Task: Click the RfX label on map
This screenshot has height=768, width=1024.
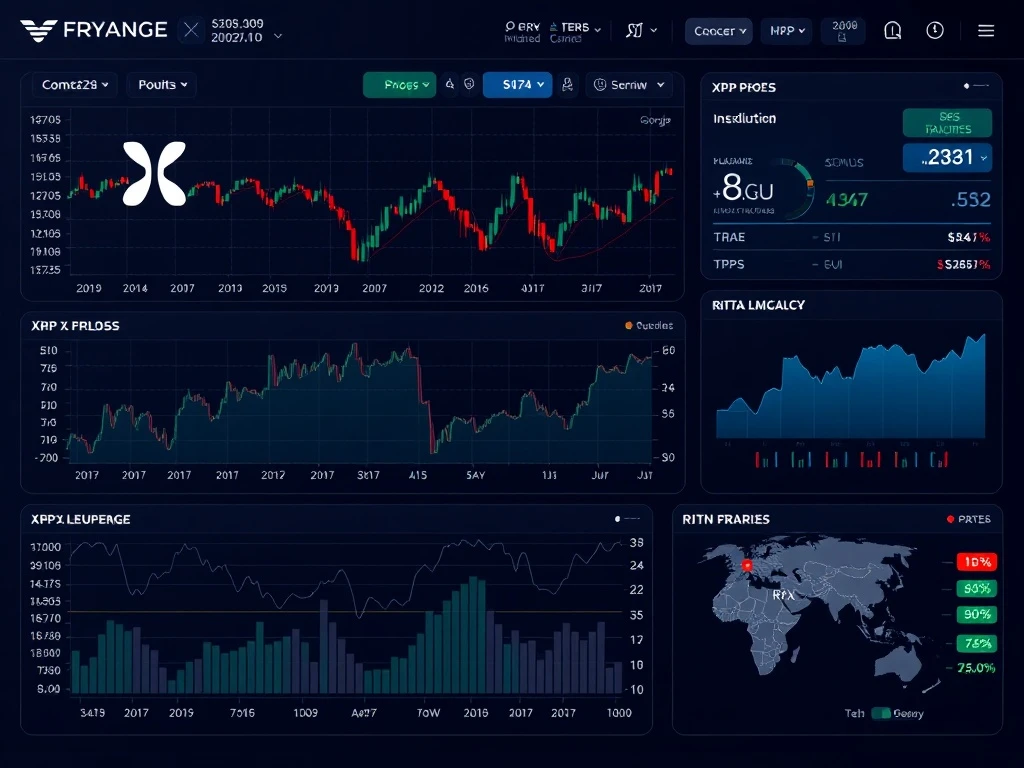Action: pos(783,595)
